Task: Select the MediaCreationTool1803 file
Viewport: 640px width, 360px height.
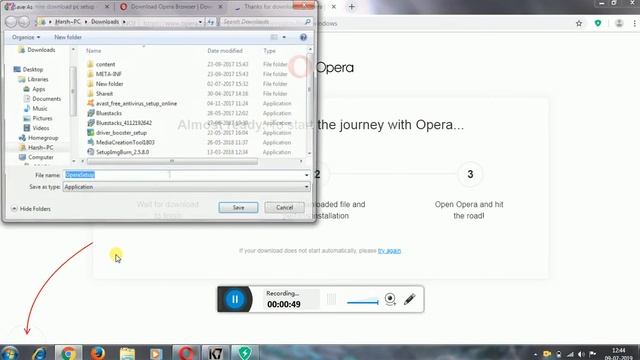Action: coord(121,142)
